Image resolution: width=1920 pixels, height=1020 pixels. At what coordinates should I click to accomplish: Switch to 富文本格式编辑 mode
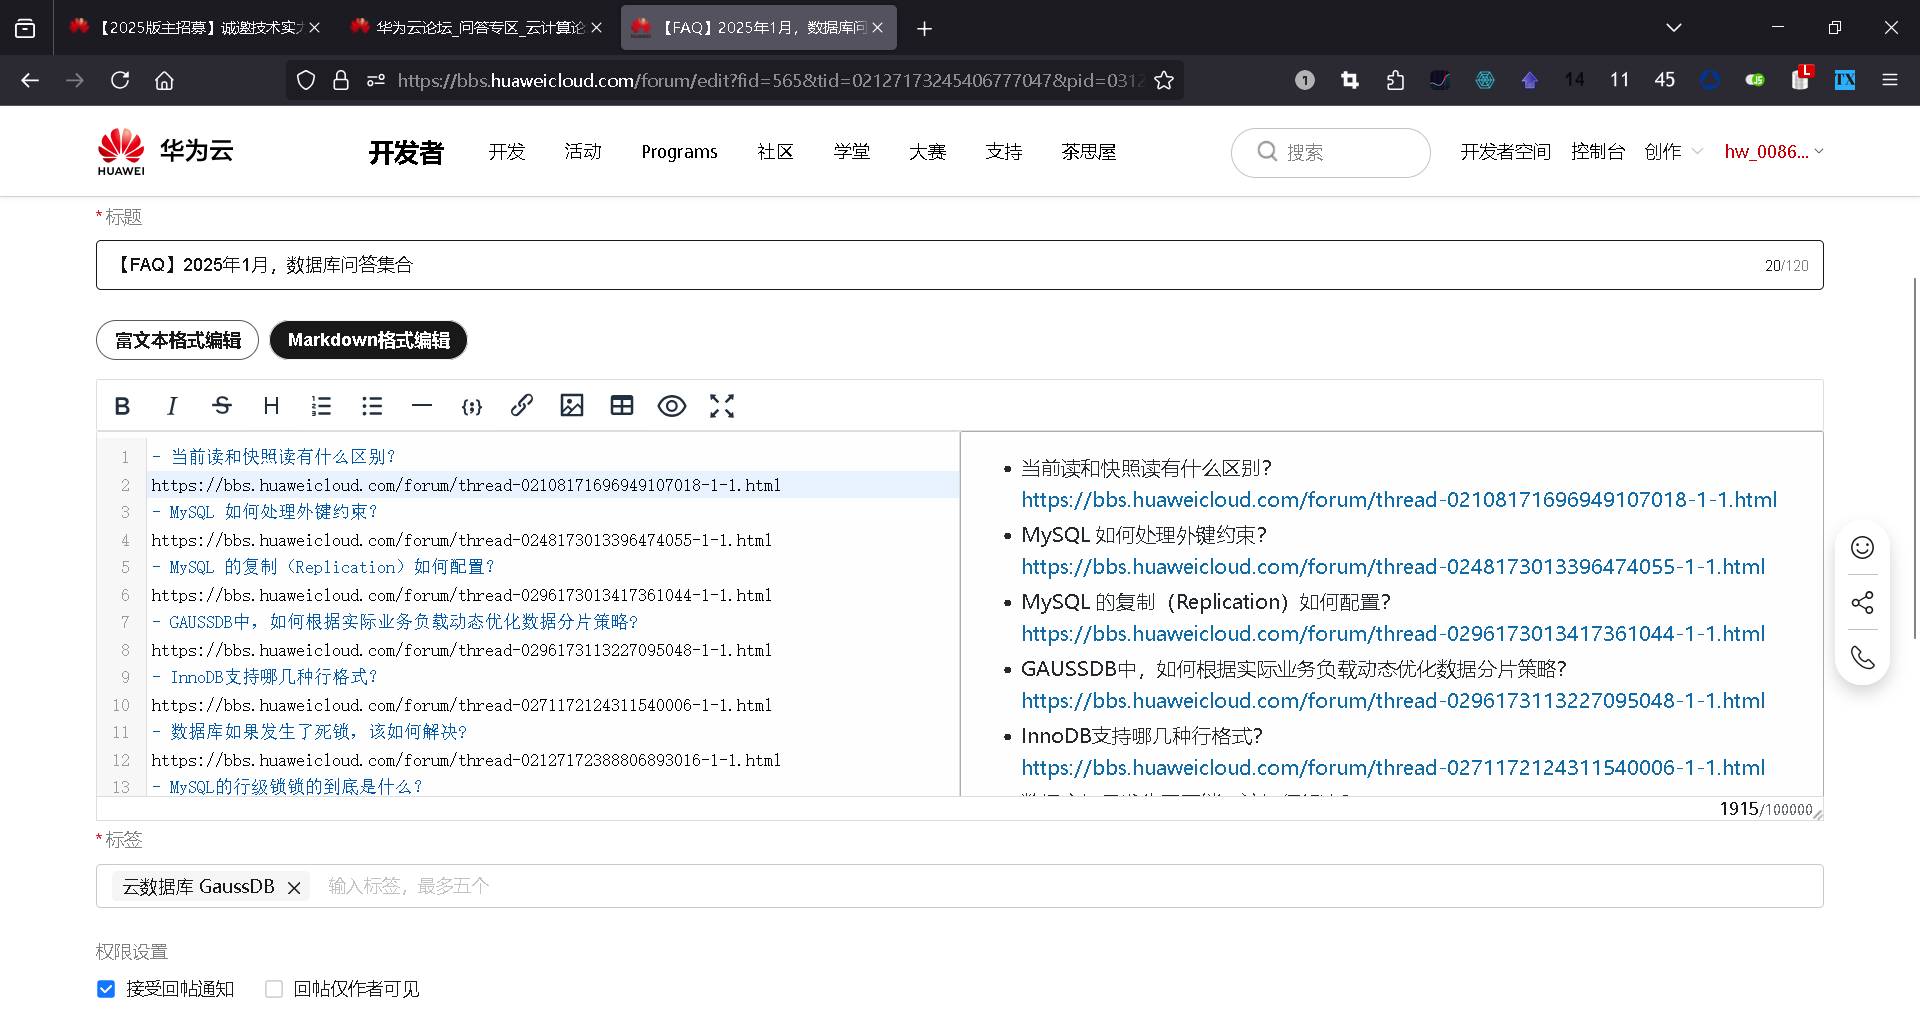click(177, 340)
